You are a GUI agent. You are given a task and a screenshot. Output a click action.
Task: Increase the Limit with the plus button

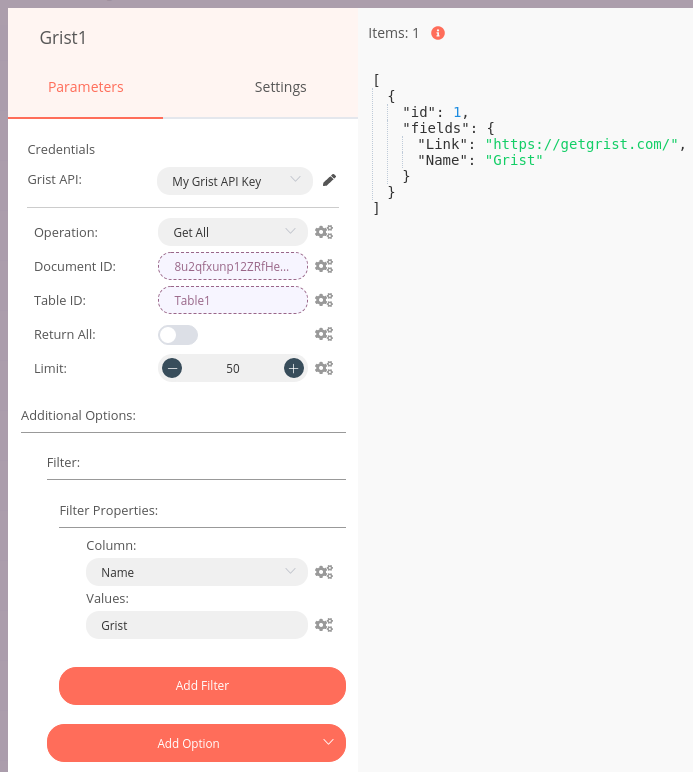[x=293, y=368]
